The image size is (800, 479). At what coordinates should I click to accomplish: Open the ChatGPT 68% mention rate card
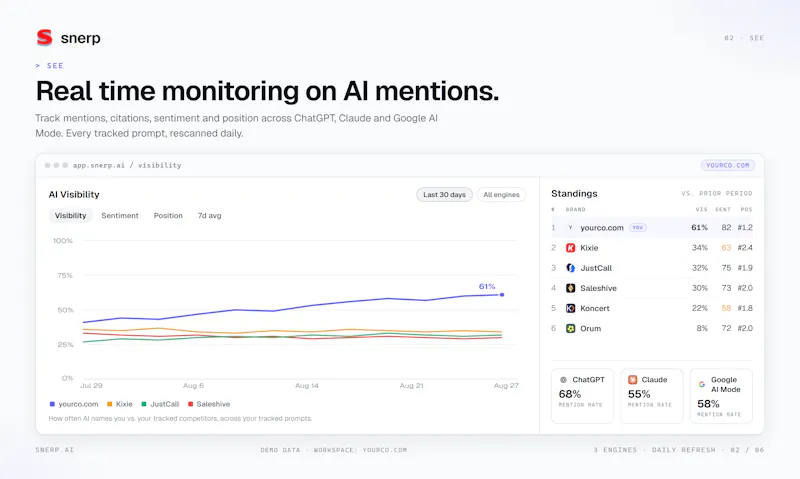(582, 396)
